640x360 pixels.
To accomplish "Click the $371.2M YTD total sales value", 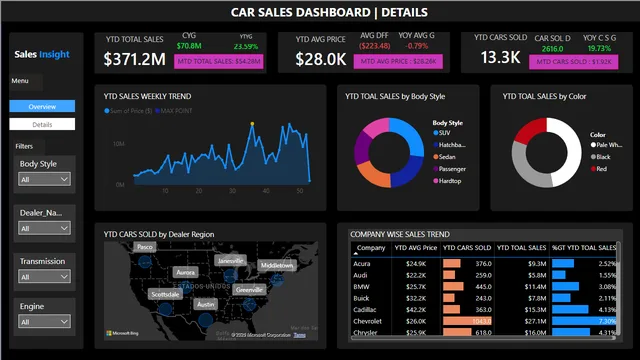I will (x=134, y=59).
